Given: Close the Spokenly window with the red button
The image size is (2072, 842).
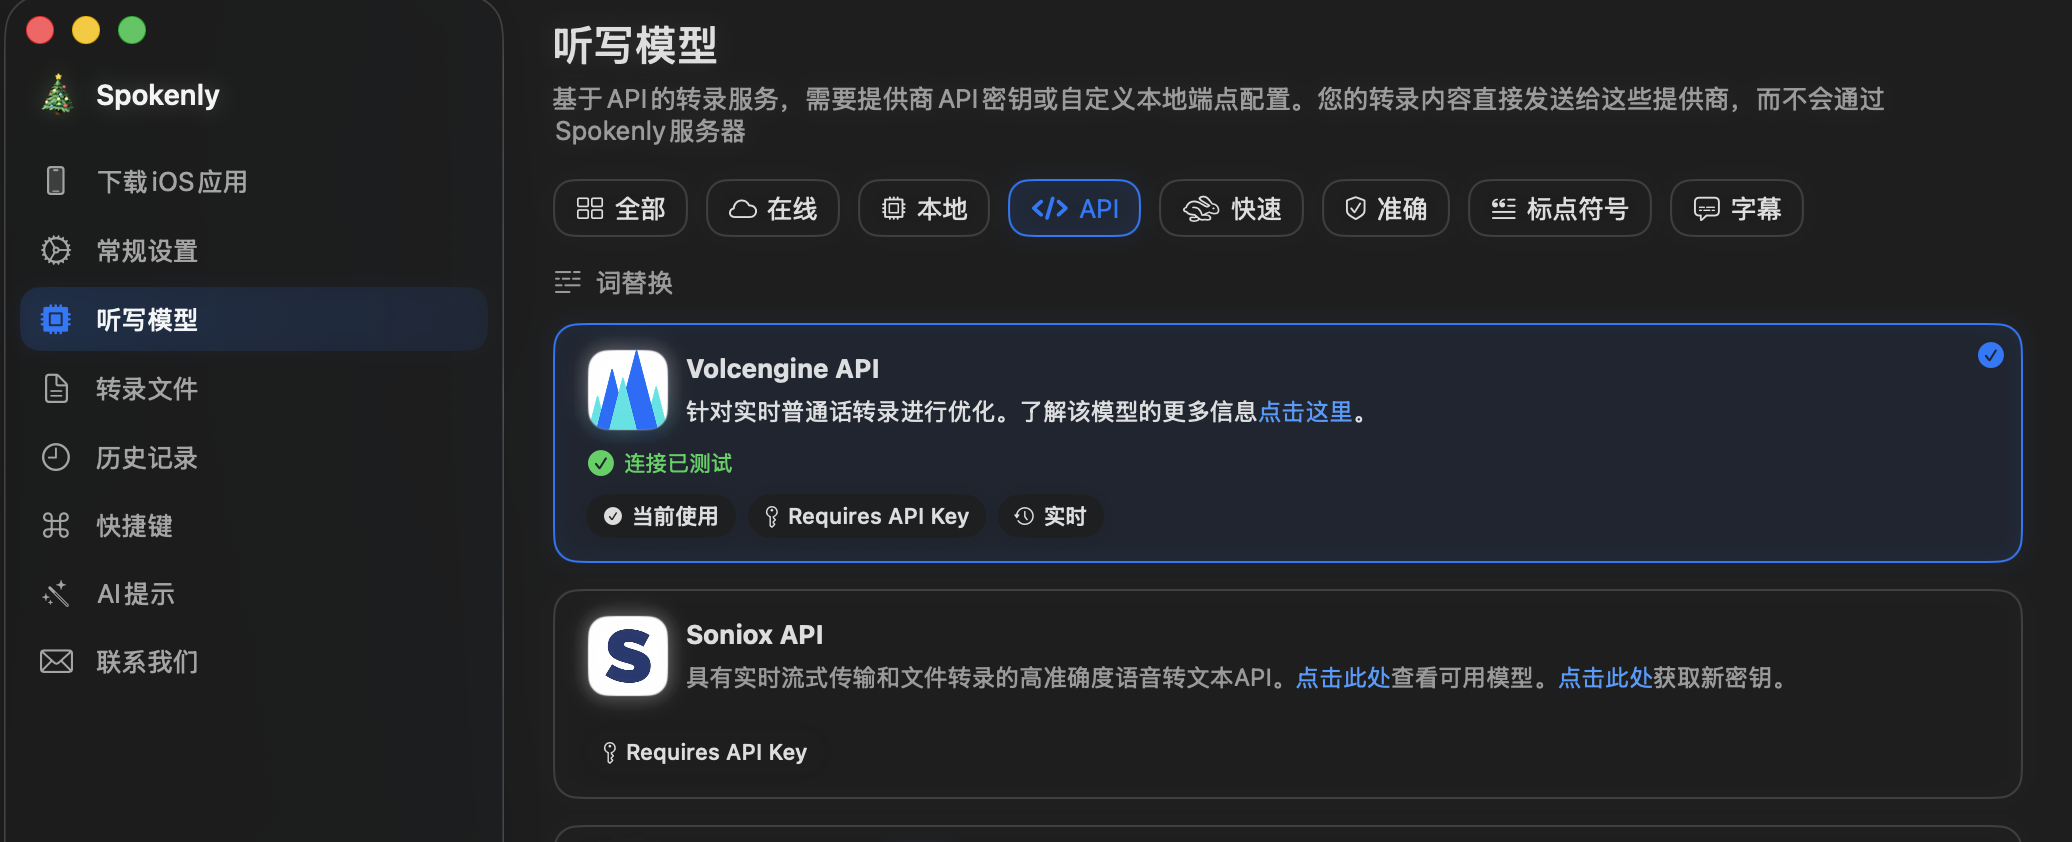Looking at the screenshot, I should point(40,30).
